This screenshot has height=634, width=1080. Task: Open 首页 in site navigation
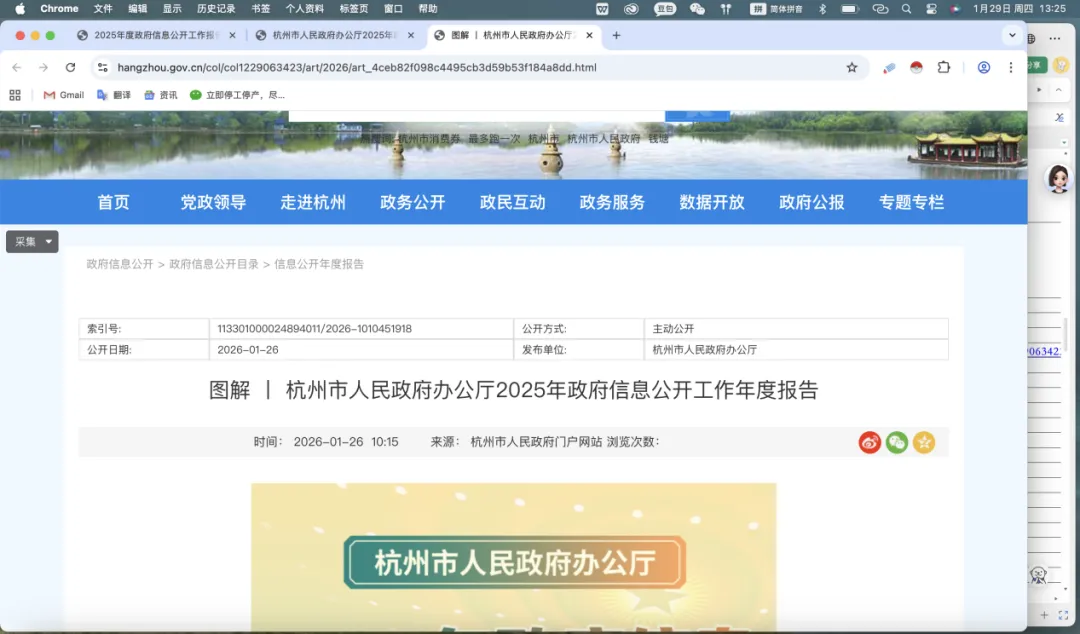[114, 202]
